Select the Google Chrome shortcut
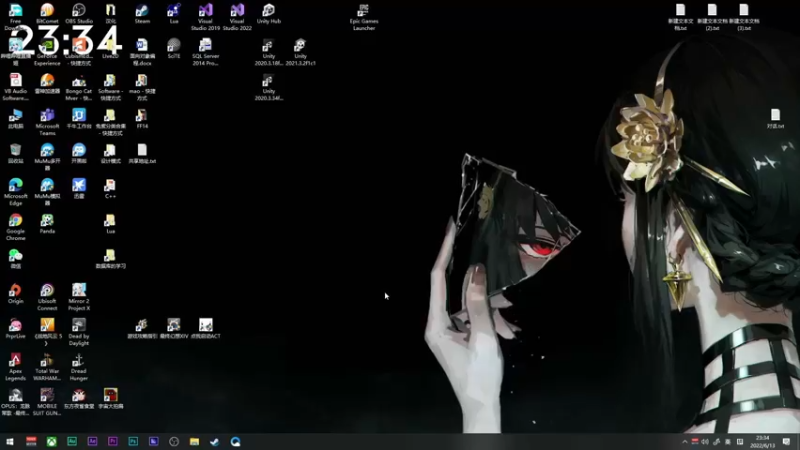 [15, 228]
